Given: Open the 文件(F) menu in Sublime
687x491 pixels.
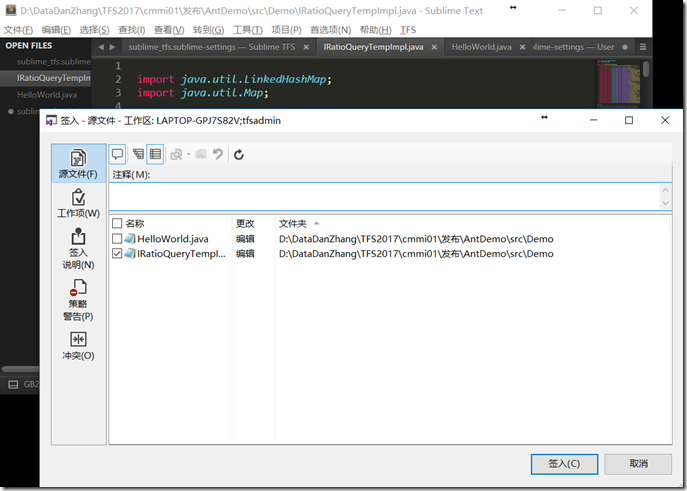Looking at the screenshot, I should (x=18, y=30).
